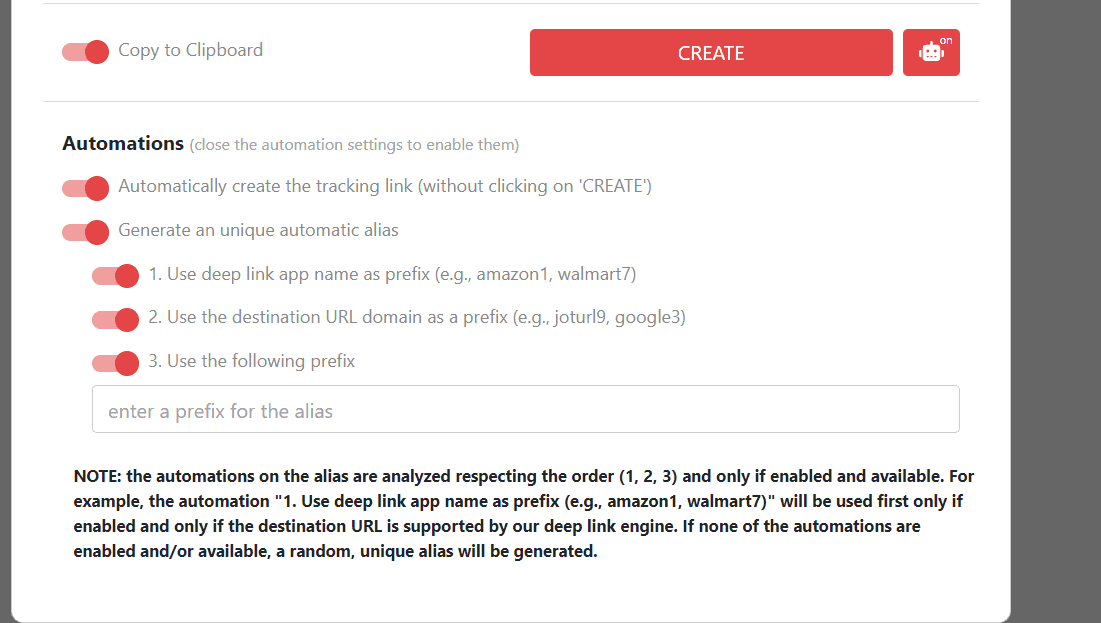Viewport: 1101px width, 623px height.
Task: Click the bold NOTE paragraph text
Action: click(523, 513)
